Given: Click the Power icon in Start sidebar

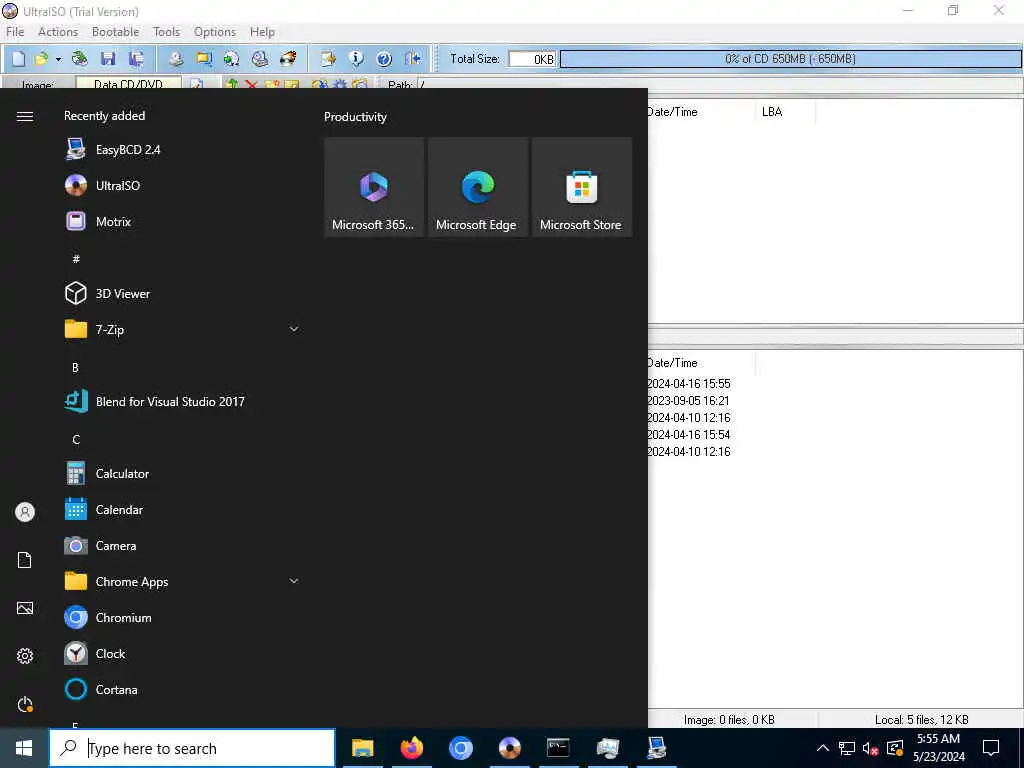Looking at the screenshot, I should (x=25, y=704).
